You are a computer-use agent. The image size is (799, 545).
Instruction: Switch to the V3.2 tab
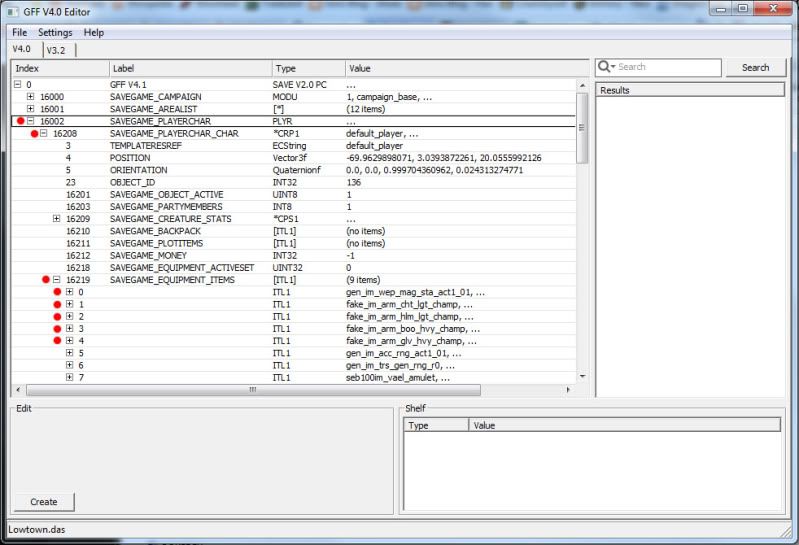tap(56, 50)
